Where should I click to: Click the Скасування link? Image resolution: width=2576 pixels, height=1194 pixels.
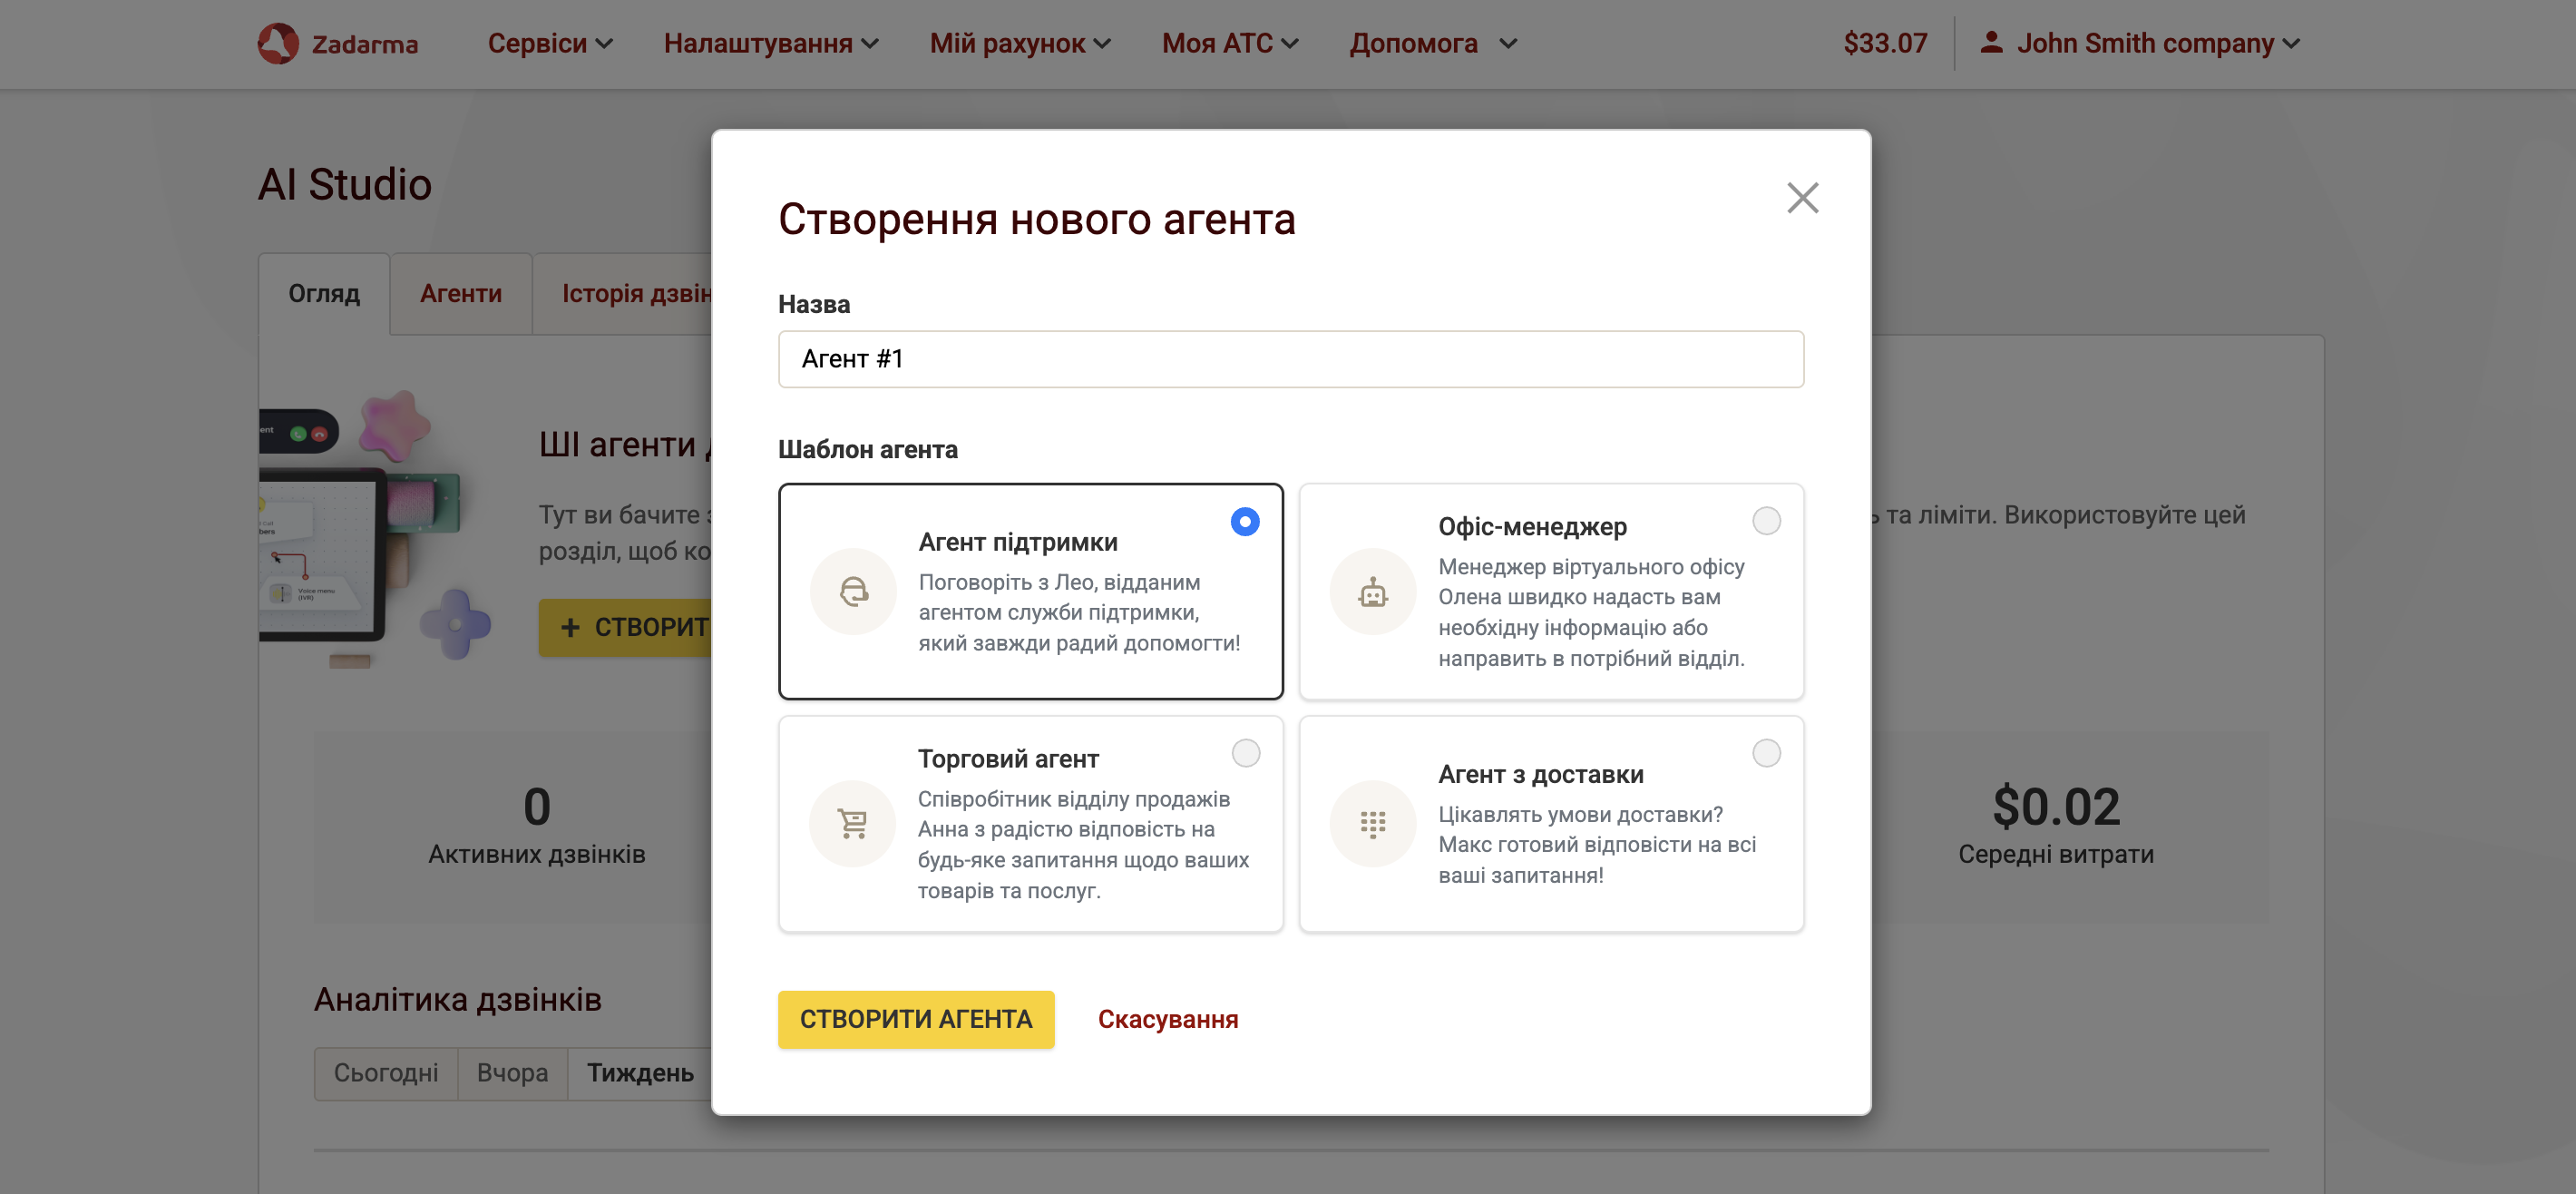1168,1019
